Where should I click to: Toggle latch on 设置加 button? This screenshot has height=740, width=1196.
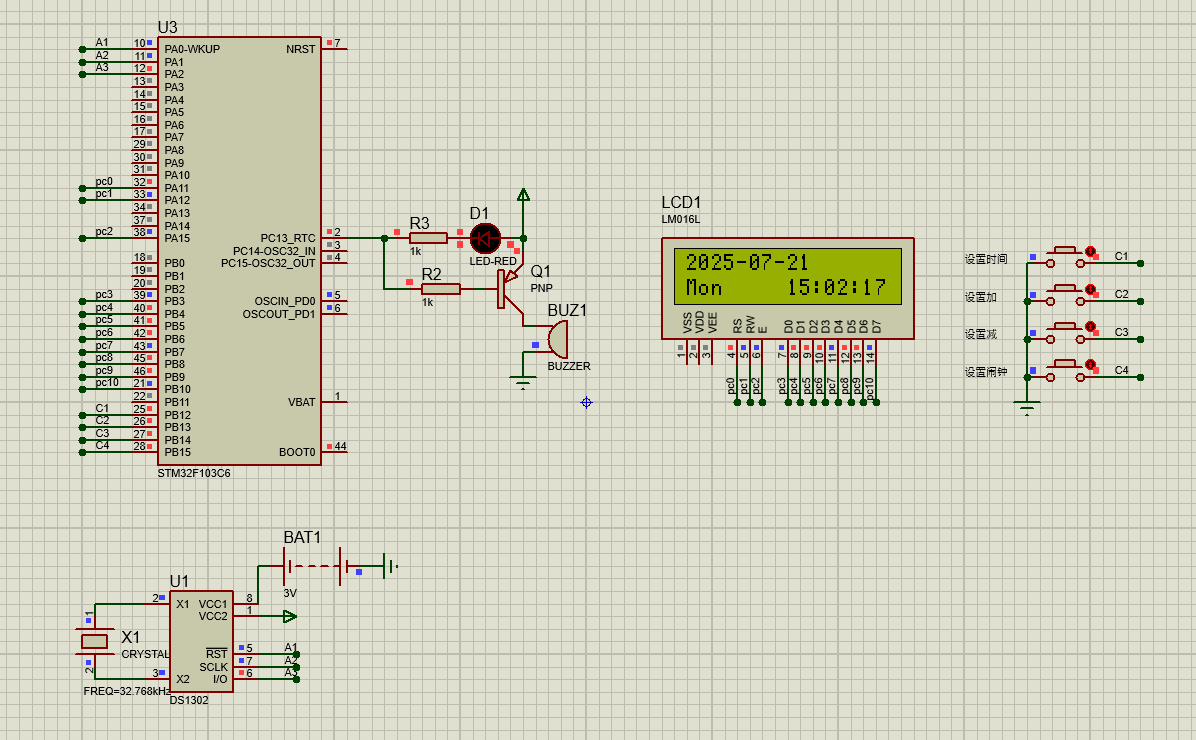(x=1091, y=289)
